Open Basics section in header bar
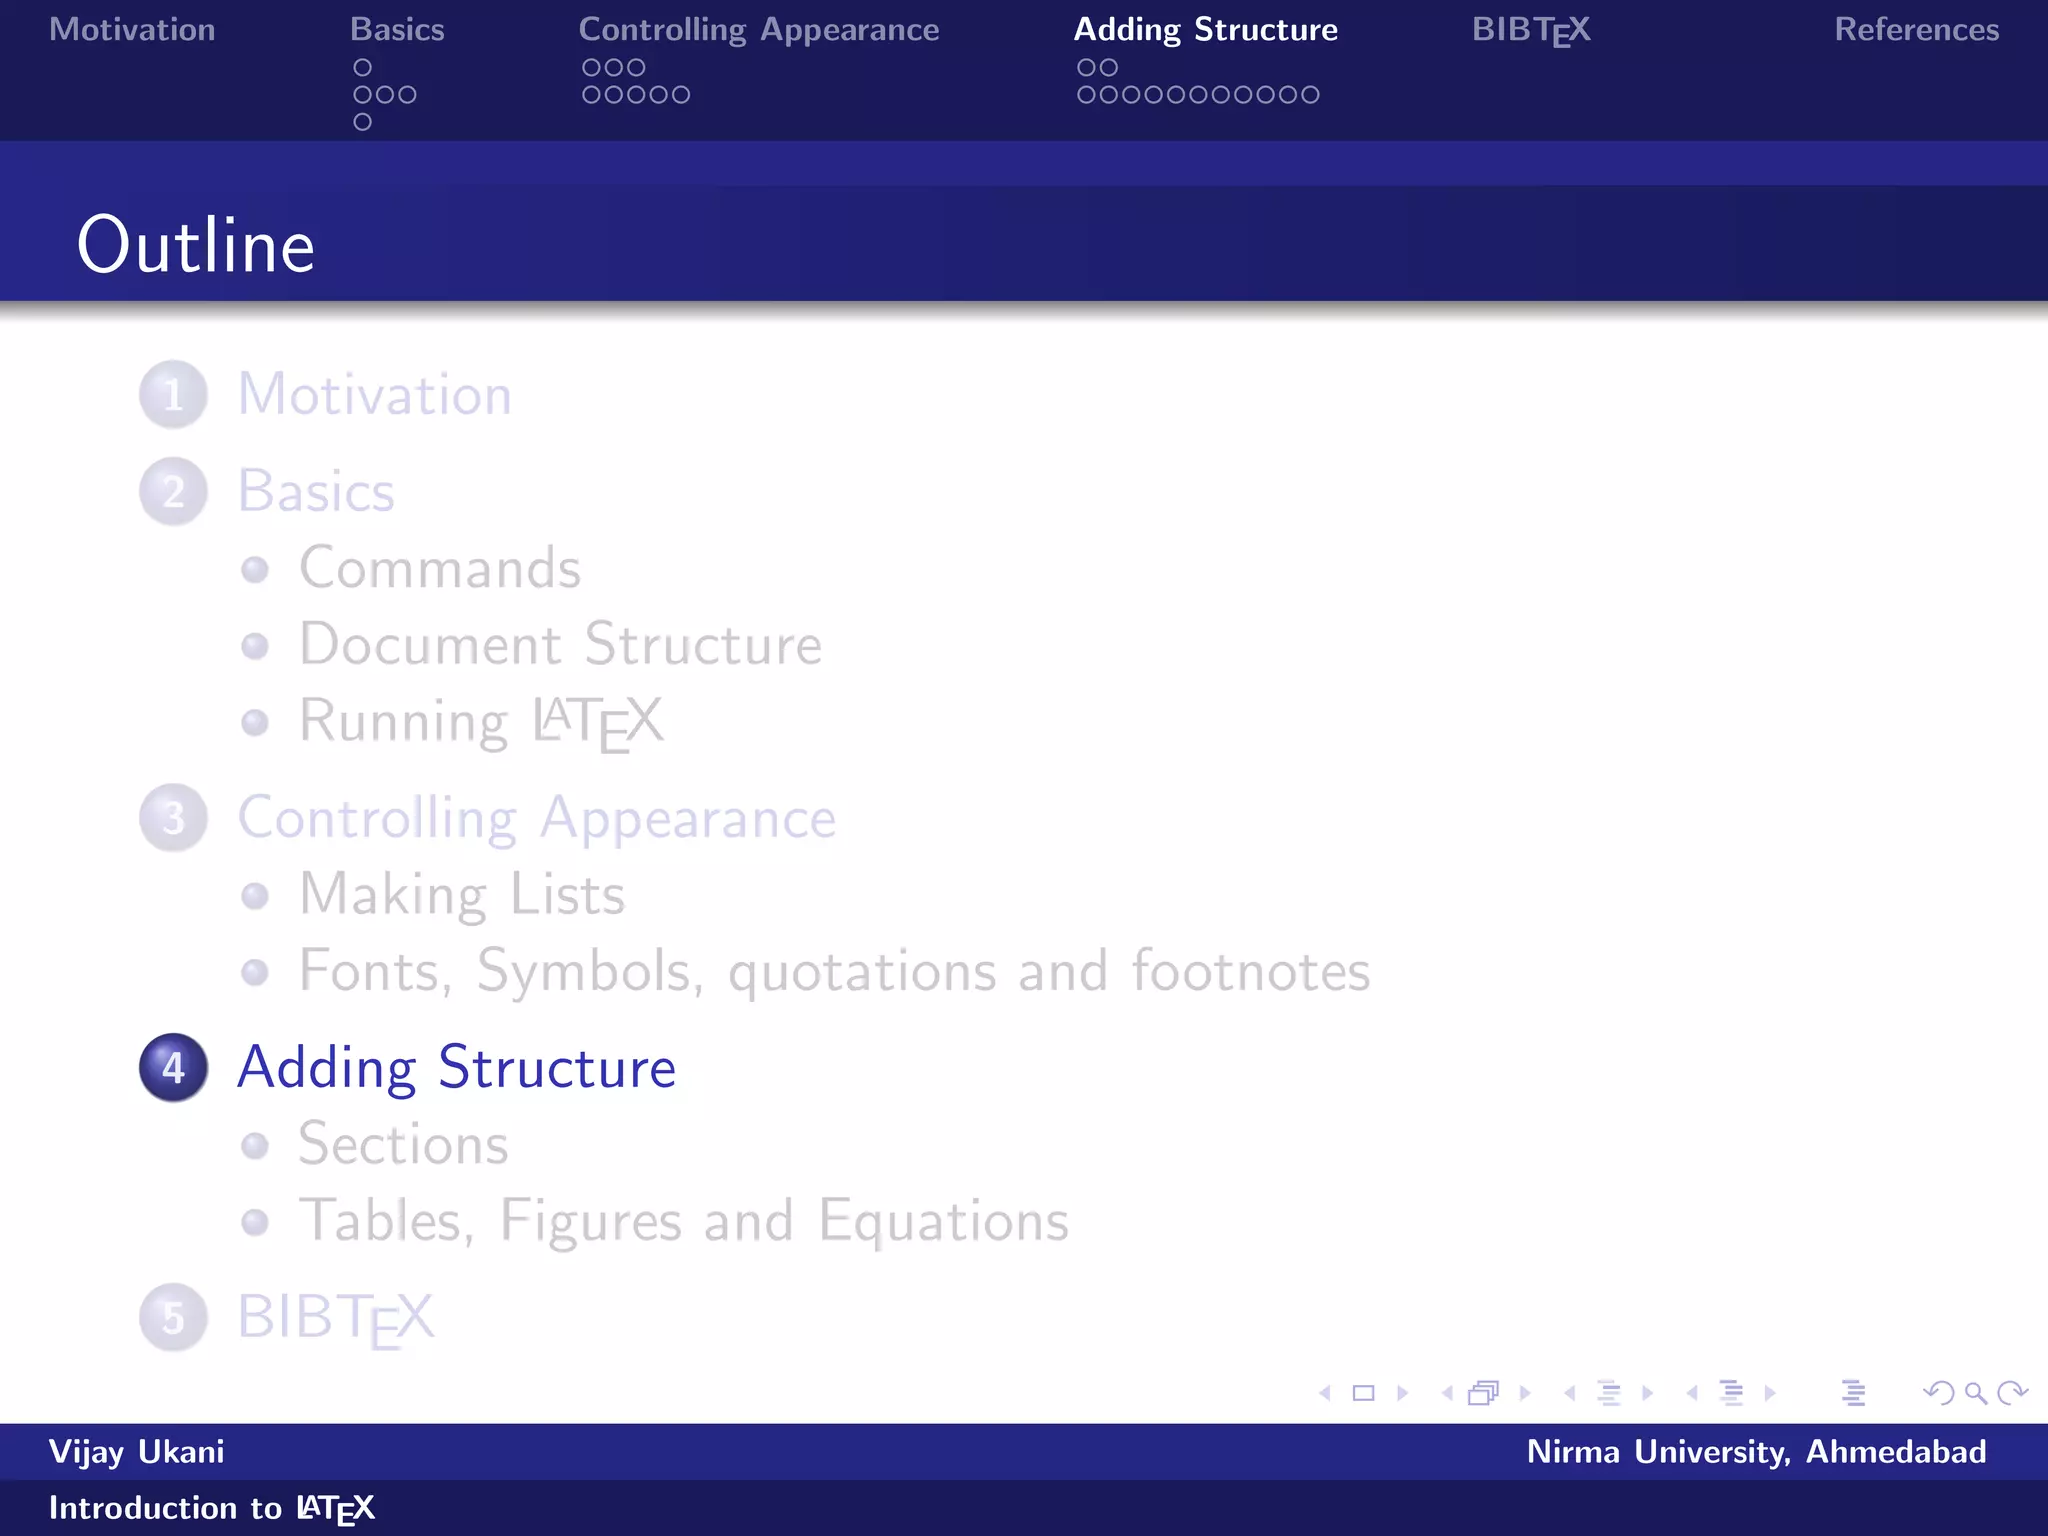2048x1536 pixels. click(397, 29)
